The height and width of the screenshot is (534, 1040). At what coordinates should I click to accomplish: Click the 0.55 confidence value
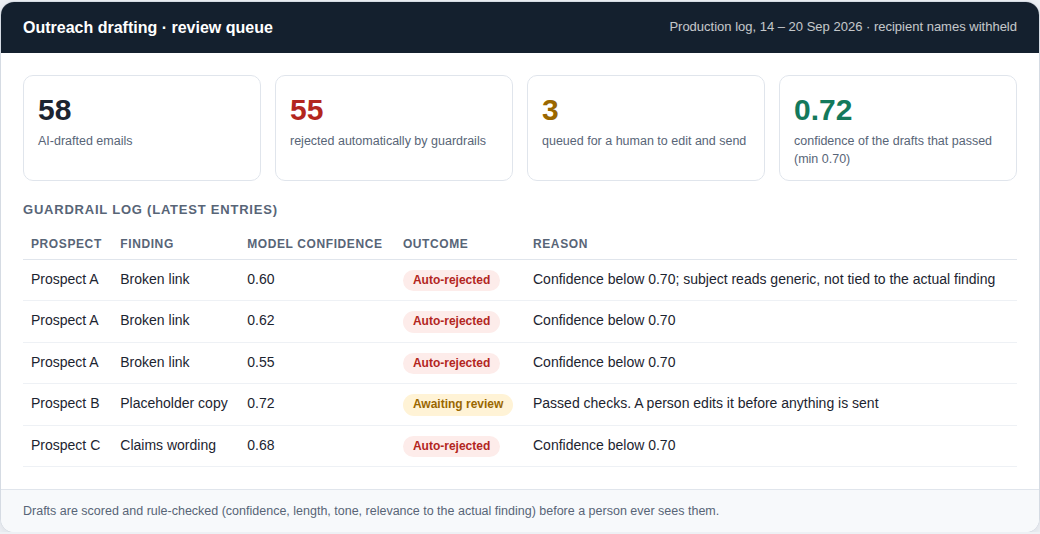pyautogui.click(x=261, y=362)
